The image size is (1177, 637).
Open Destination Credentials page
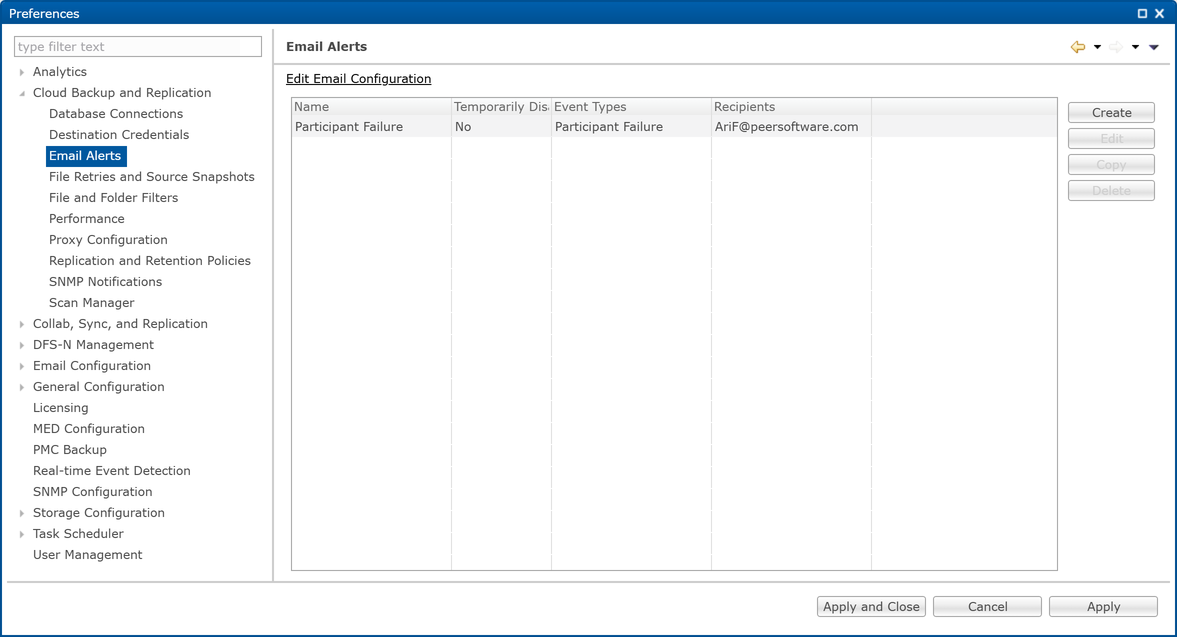coord(119,135)
